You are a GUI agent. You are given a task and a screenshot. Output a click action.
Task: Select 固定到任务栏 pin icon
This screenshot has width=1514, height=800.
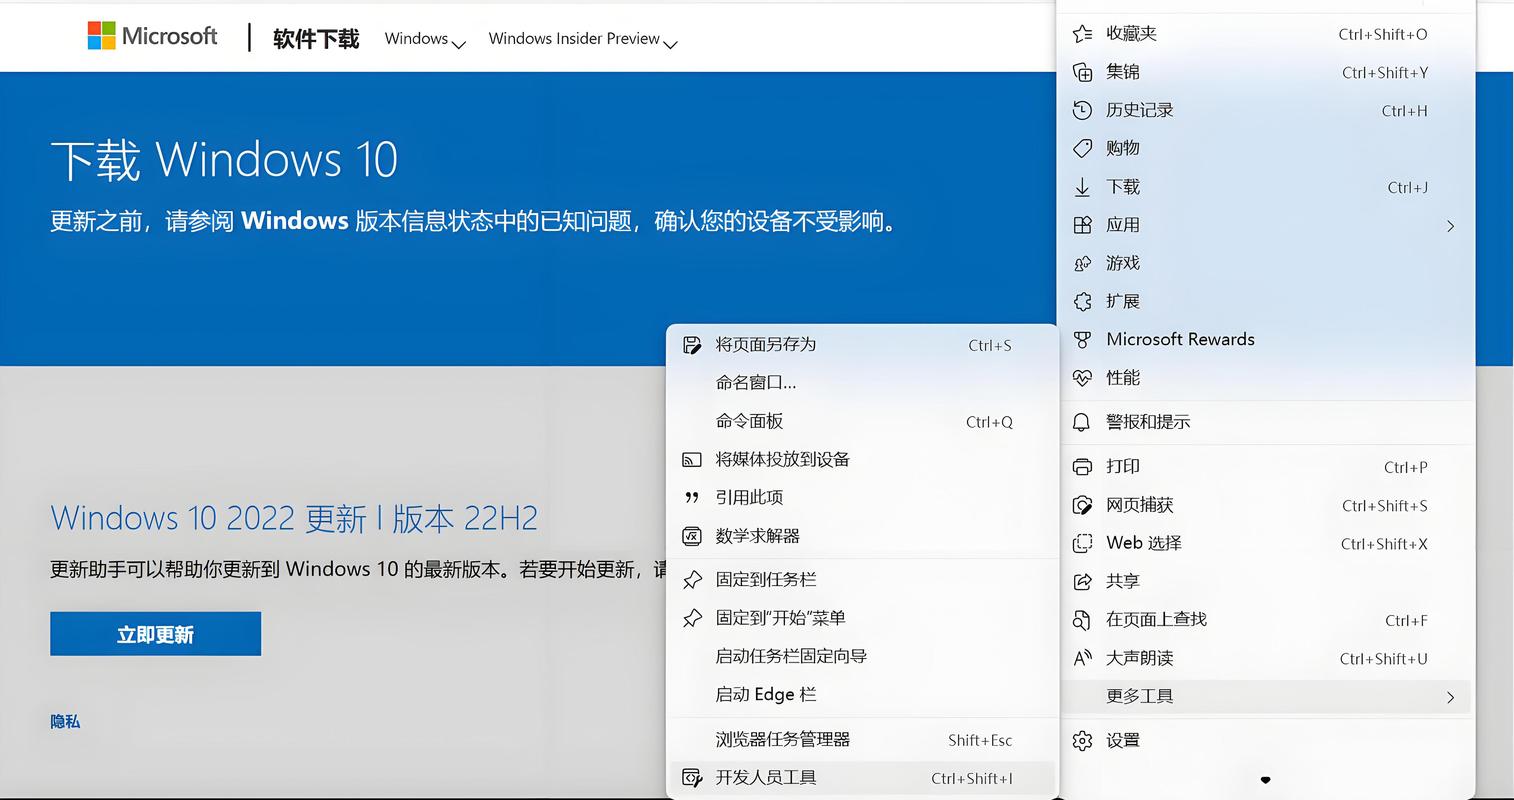point(692,579)
